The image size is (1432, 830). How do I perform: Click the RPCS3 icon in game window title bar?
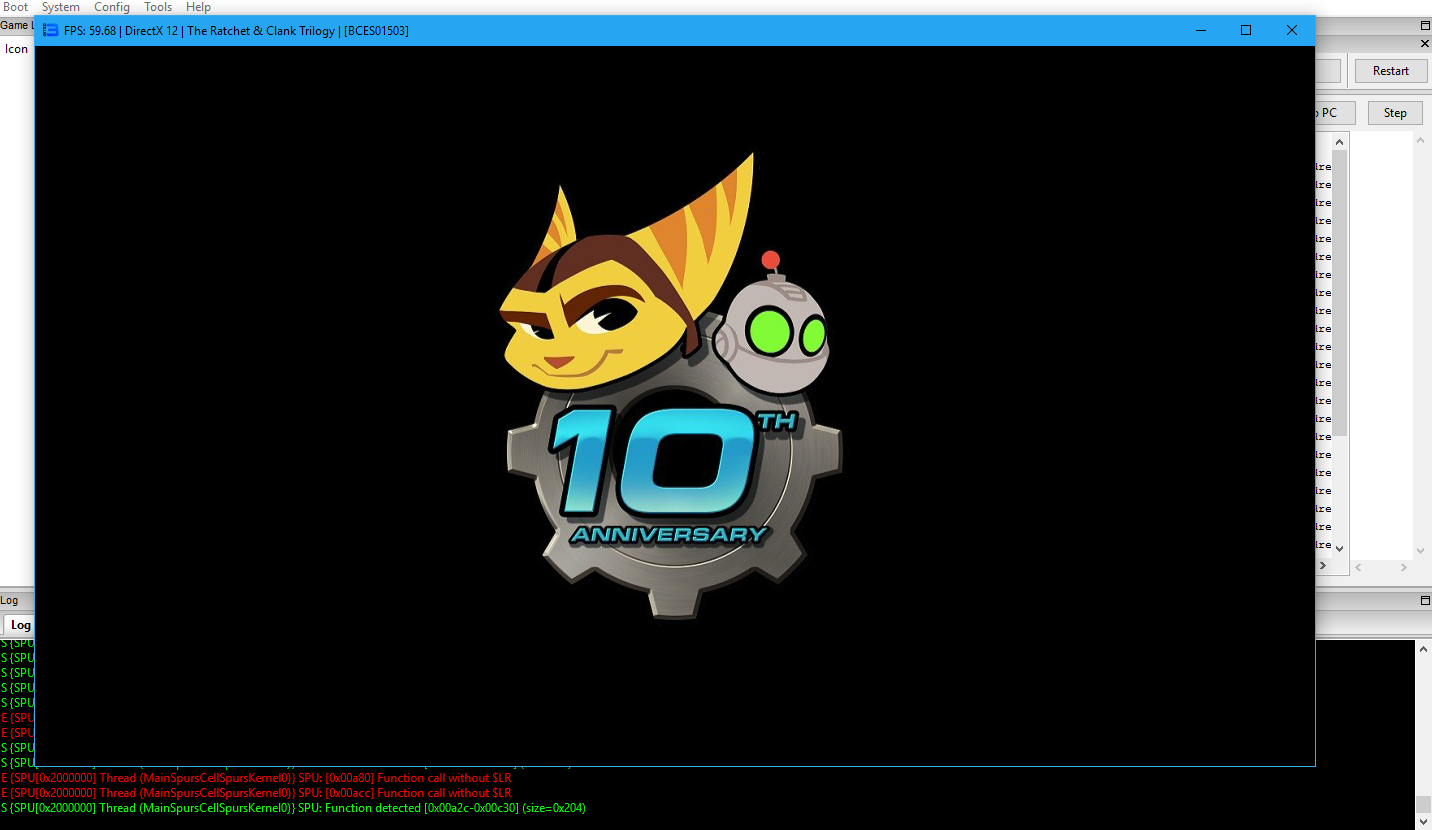pos(50,30)
